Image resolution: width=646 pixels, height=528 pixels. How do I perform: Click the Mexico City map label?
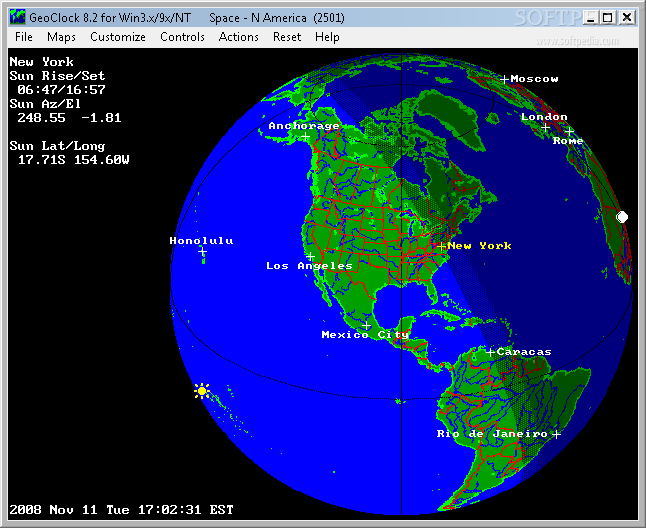coord(365,335)
